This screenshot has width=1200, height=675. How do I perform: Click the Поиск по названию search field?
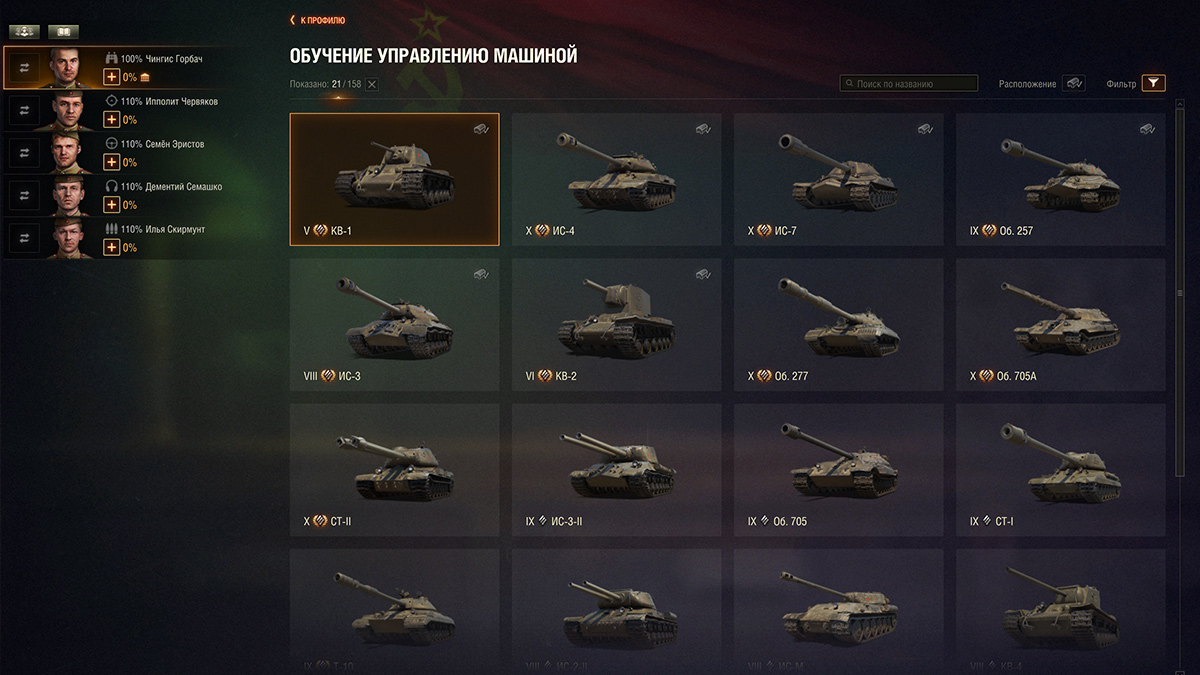coord(909,84)
